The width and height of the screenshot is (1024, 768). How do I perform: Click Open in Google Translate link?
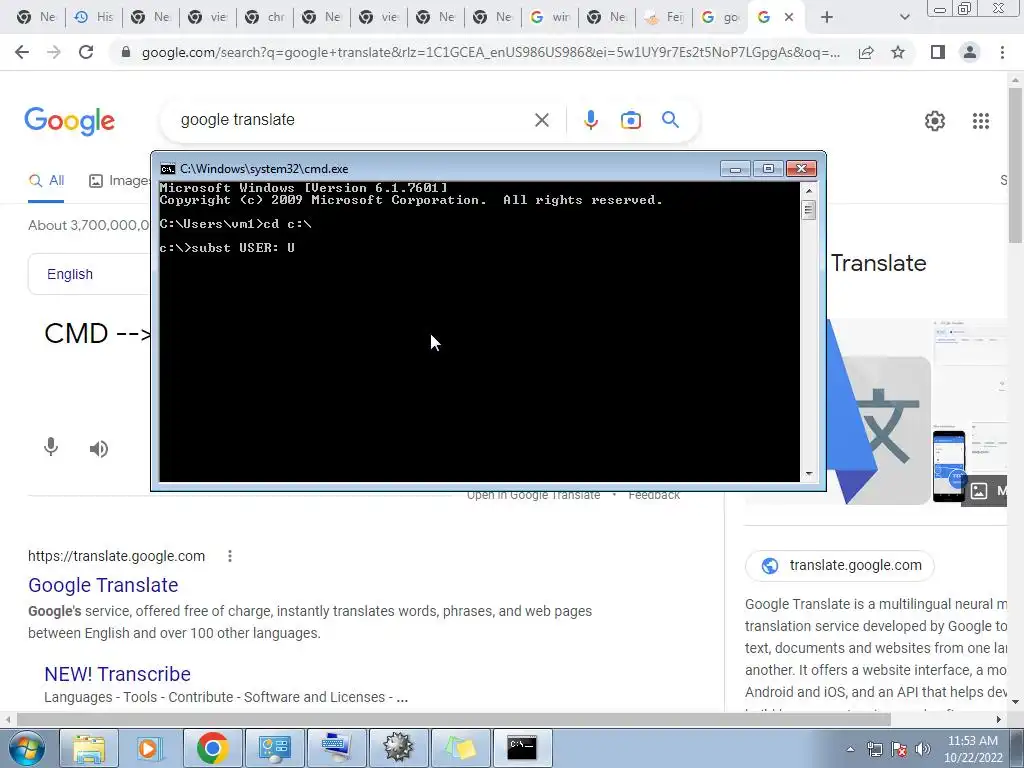533,496
